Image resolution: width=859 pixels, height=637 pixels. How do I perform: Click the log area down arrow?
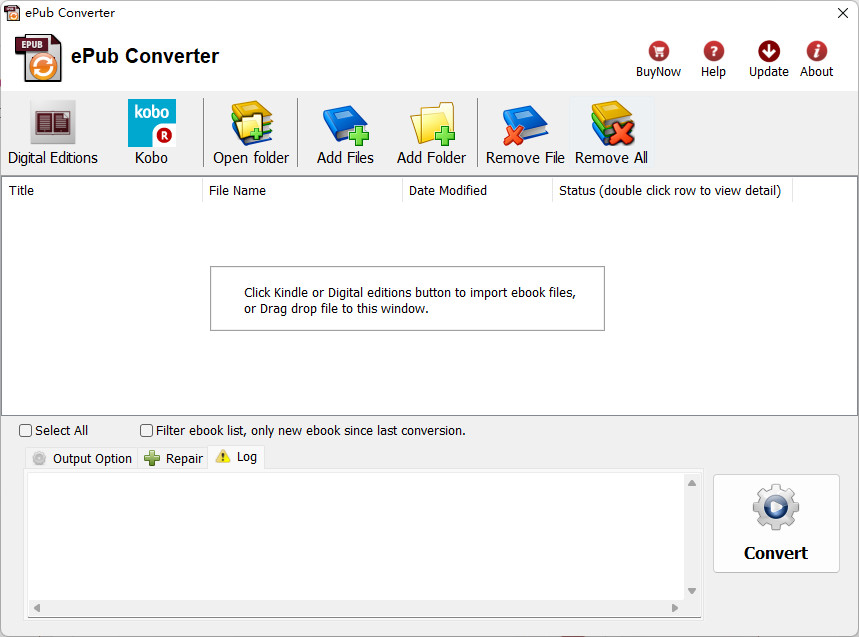pos(692,591)
